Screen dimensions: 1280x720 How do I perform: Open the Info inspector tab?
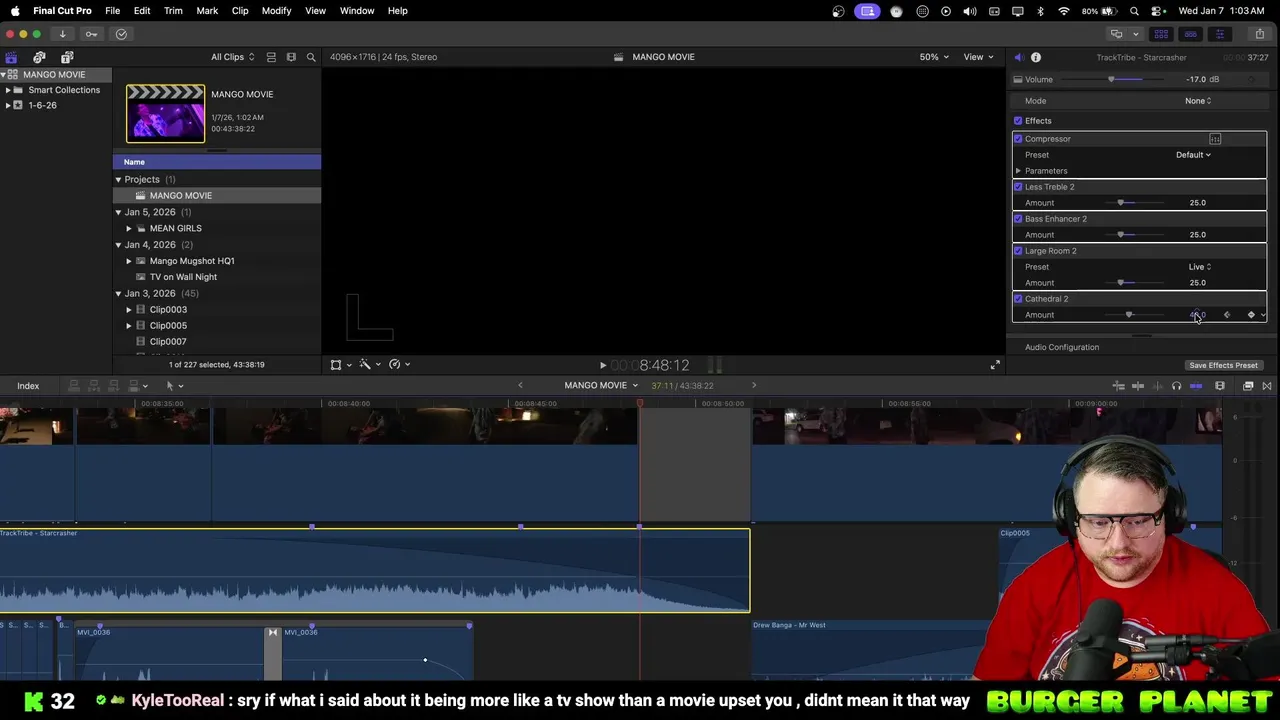tap(1036, 57)
